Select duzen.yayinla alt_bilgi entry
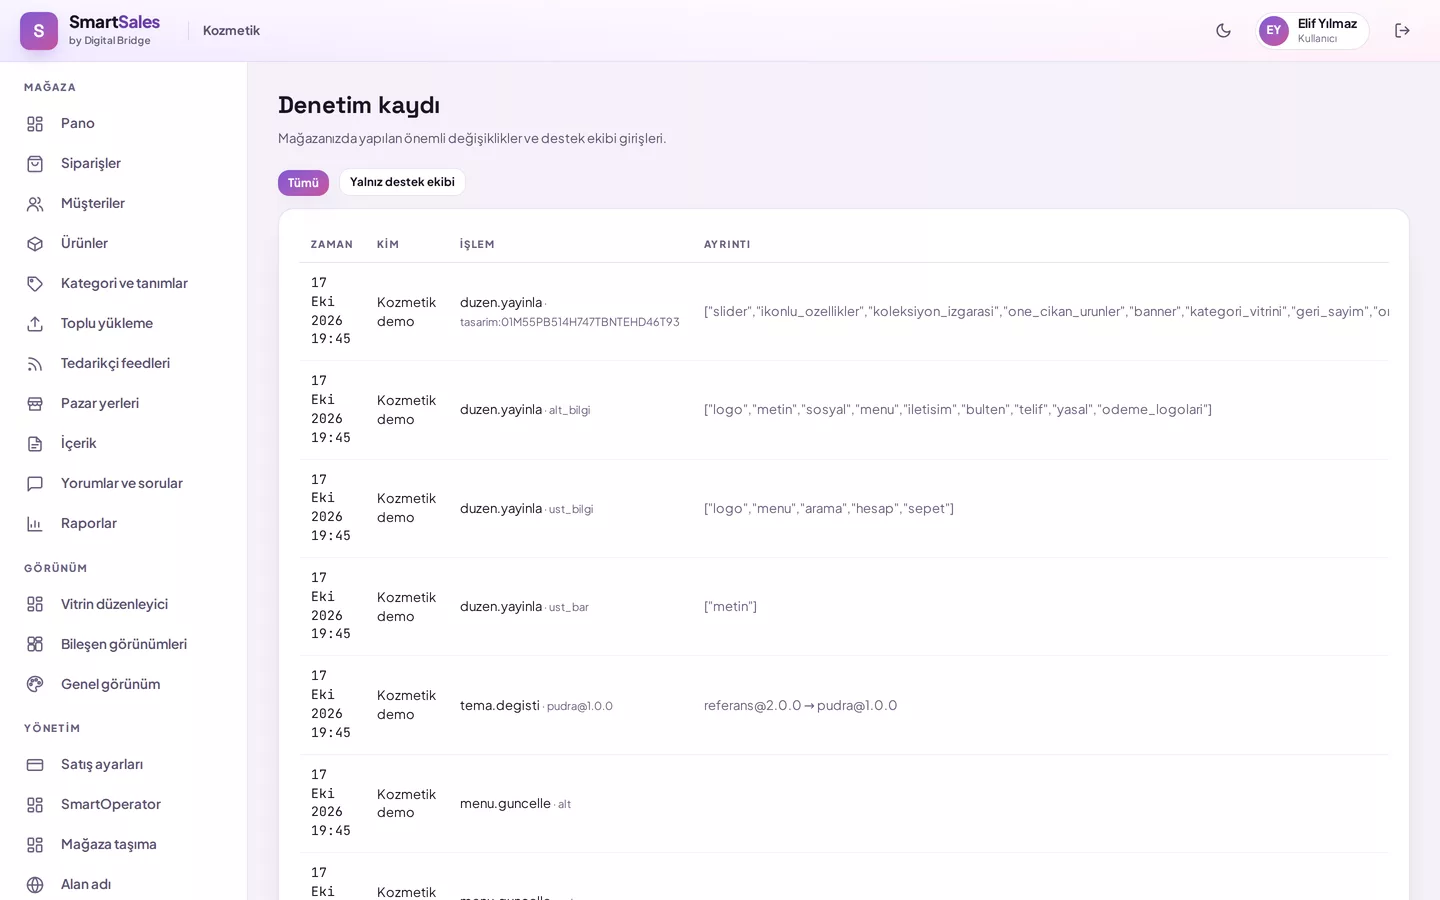 pyautogui.click(x=525, y=410)
